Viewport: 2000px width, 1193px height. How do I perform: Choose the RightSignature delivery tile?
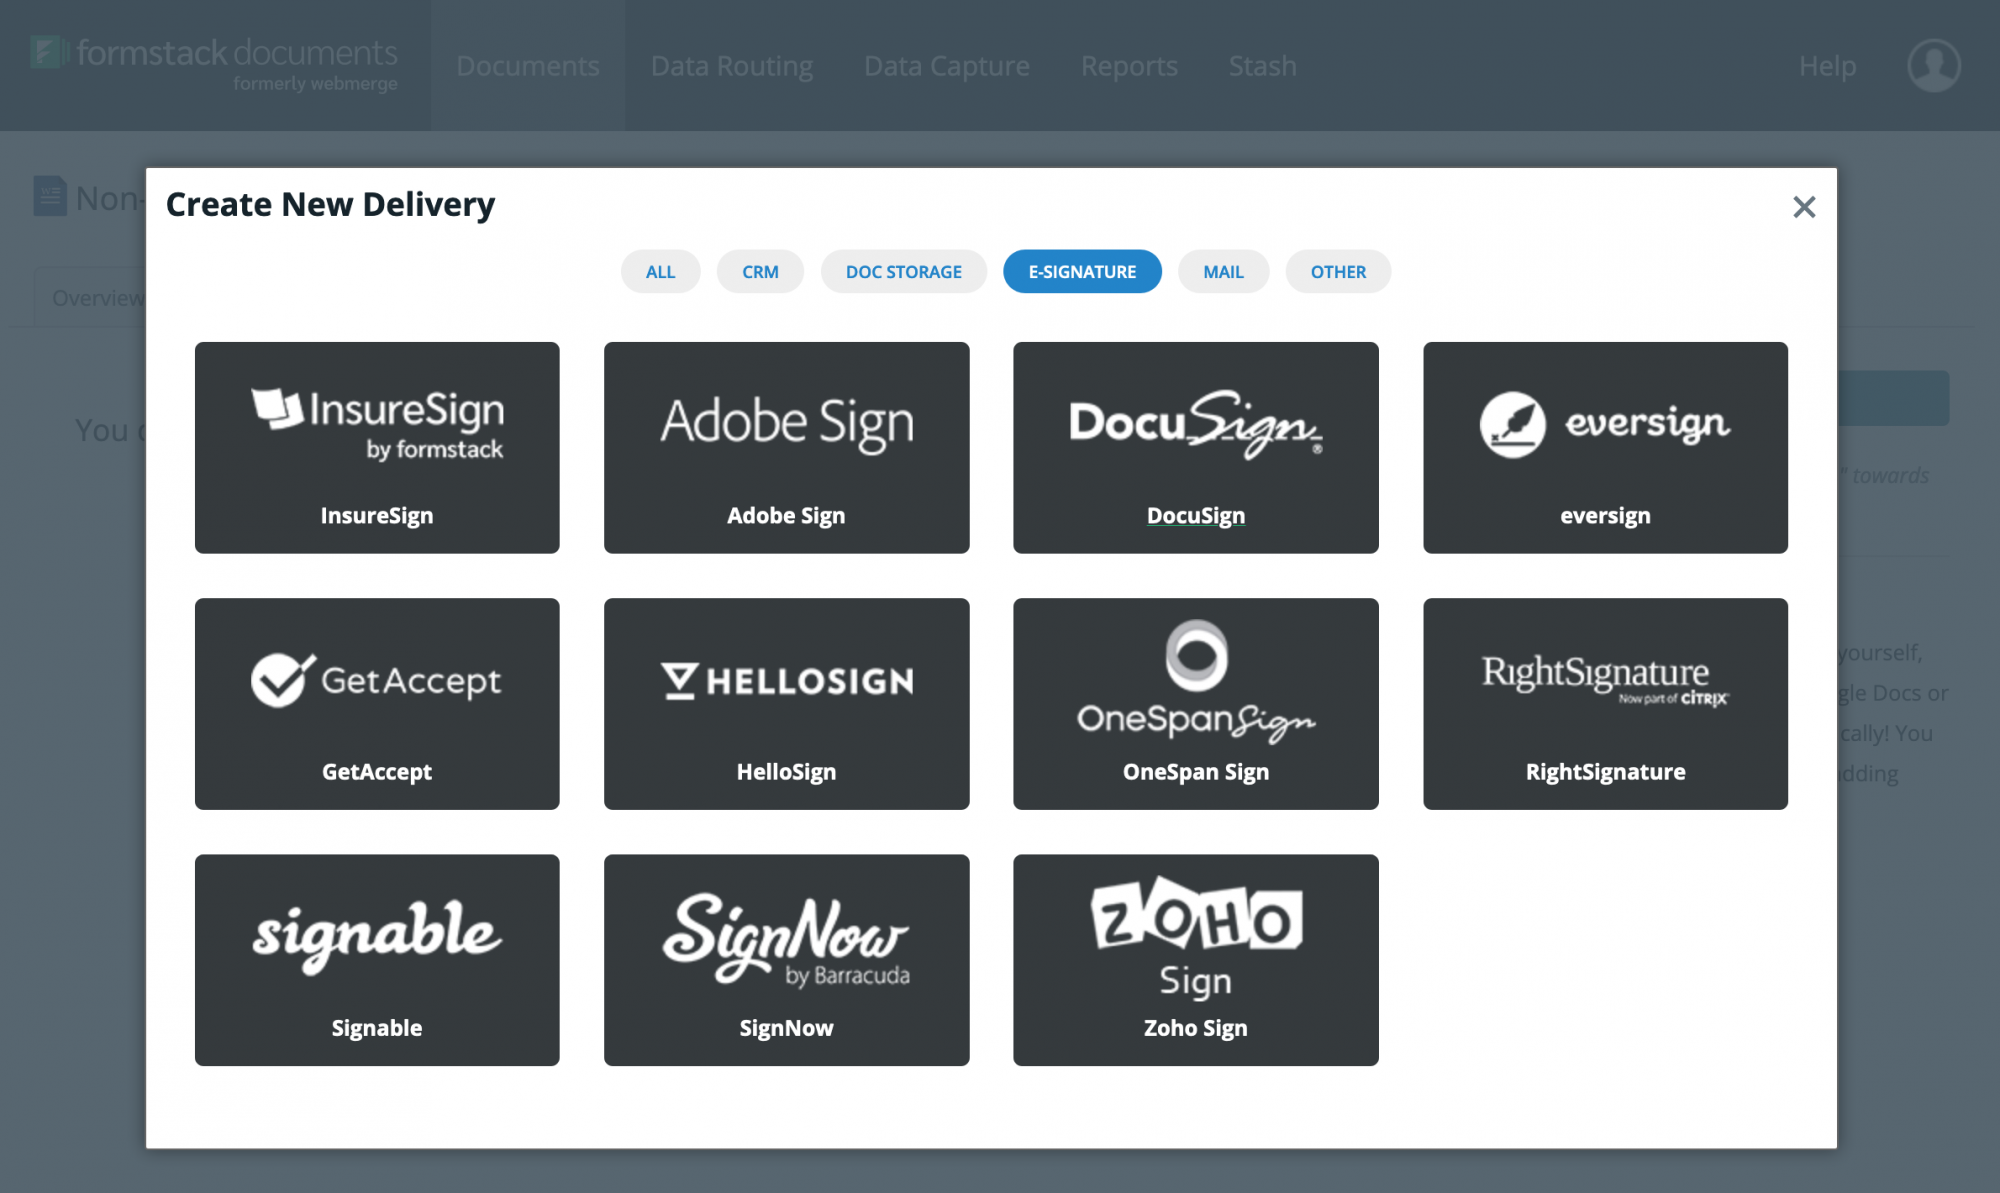[x=1605, y=703]
